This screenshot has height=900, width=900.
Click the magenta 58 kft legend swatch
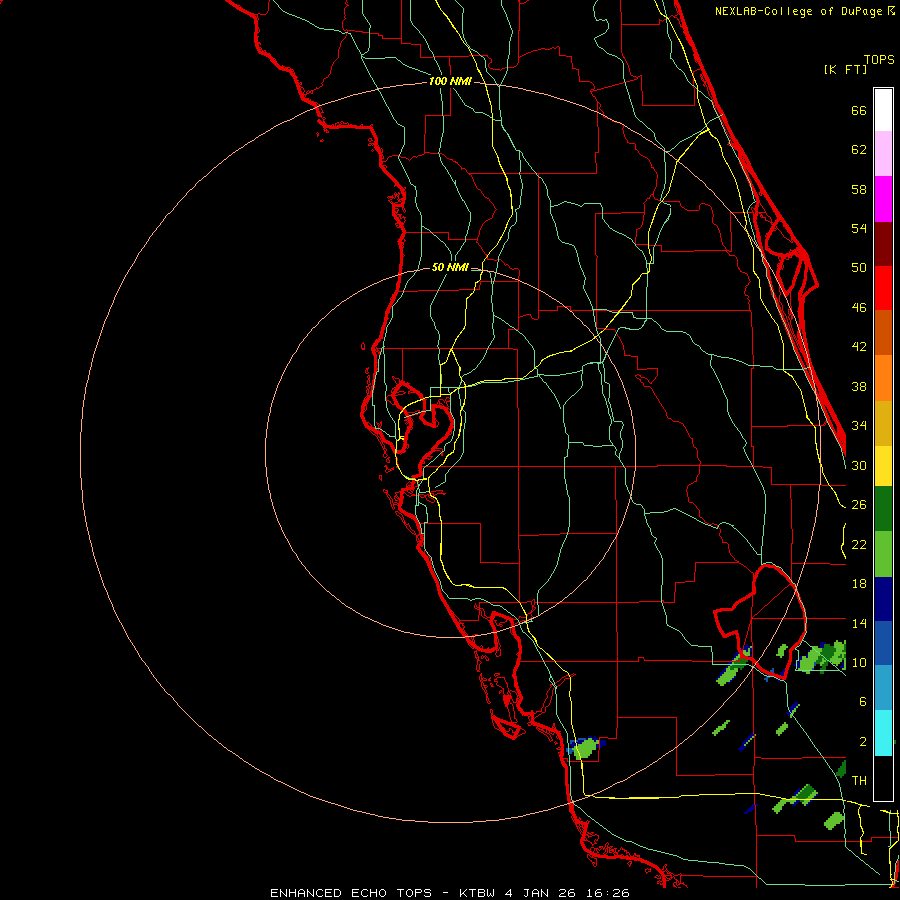tap(883, 199)
